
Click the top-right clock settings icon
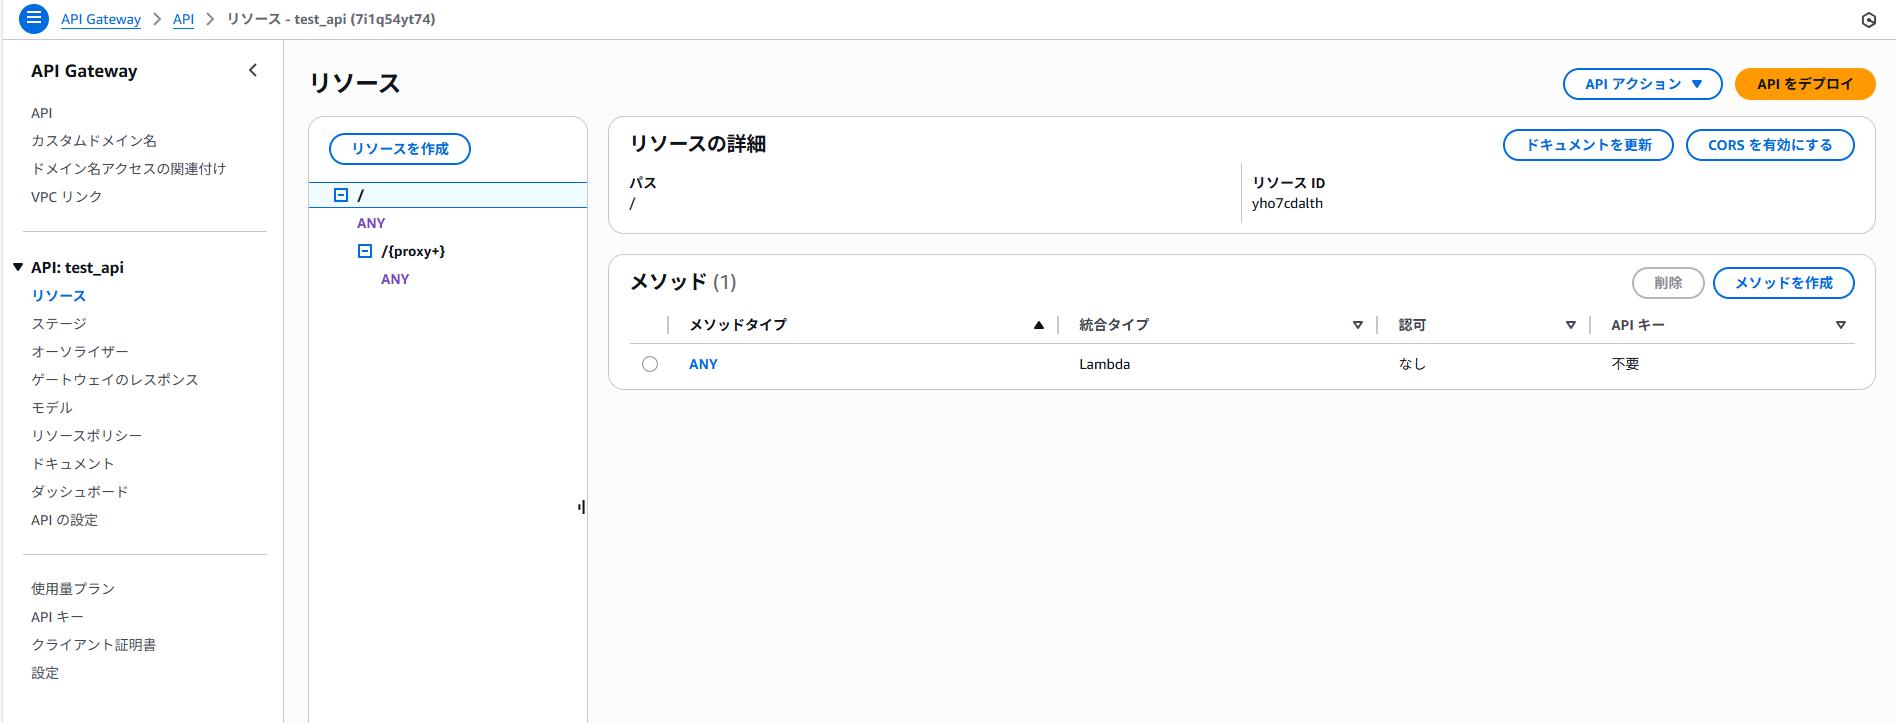pyautogui.click(x=1868, y=20)
